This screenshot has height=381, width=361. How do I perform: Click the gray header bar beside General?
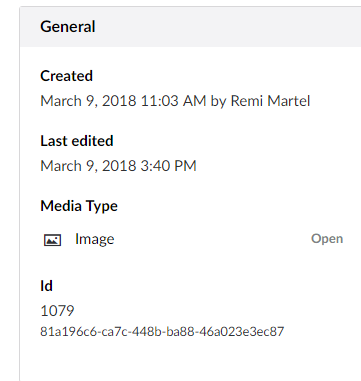click(227, 27)
